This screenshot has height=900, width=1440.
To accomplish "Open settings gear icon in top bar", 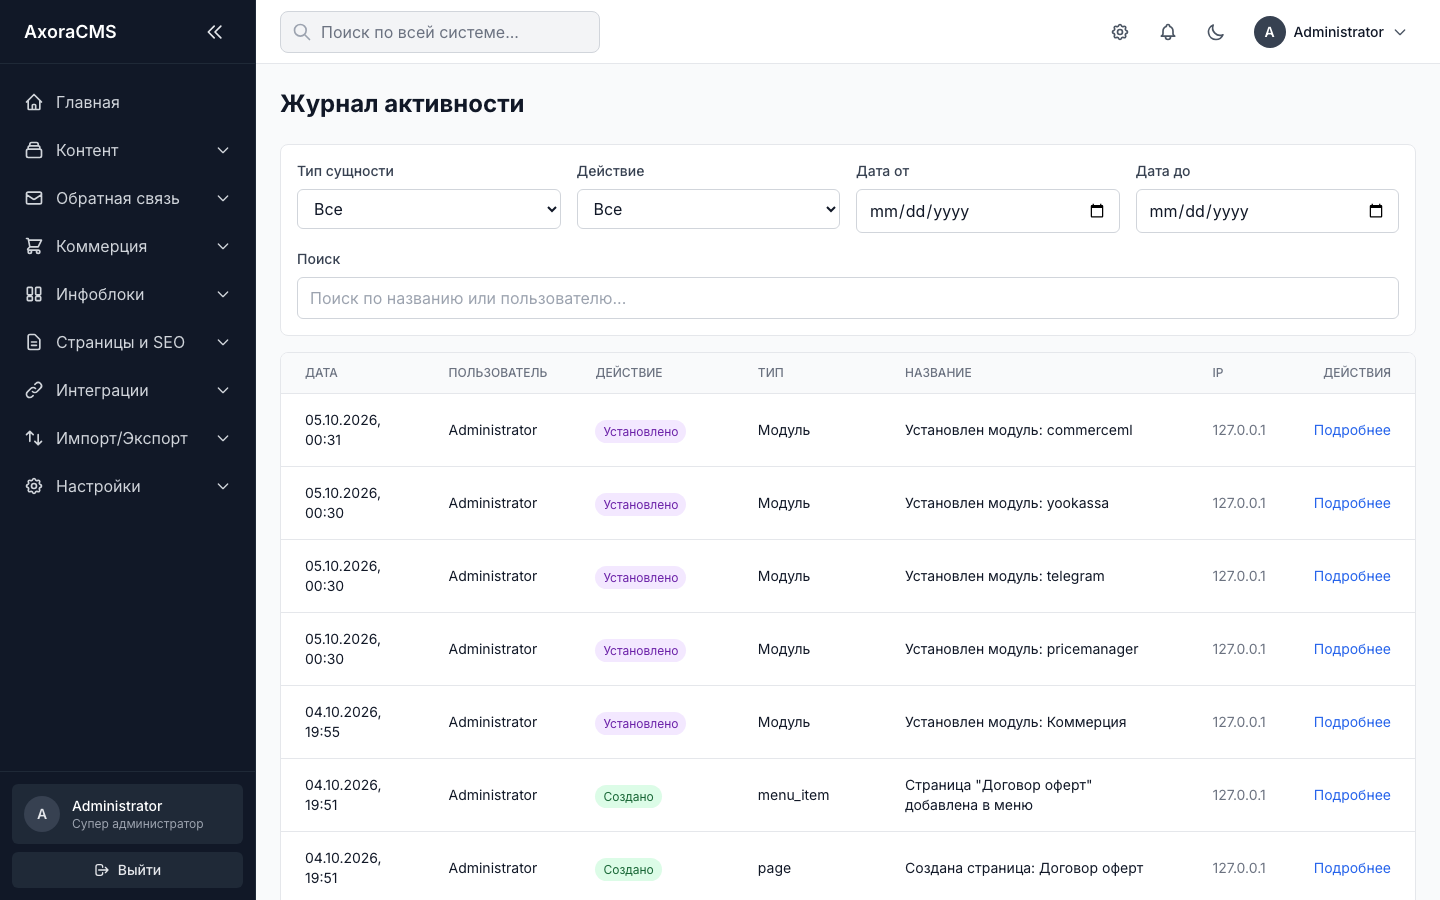I will coord(1120,32).
